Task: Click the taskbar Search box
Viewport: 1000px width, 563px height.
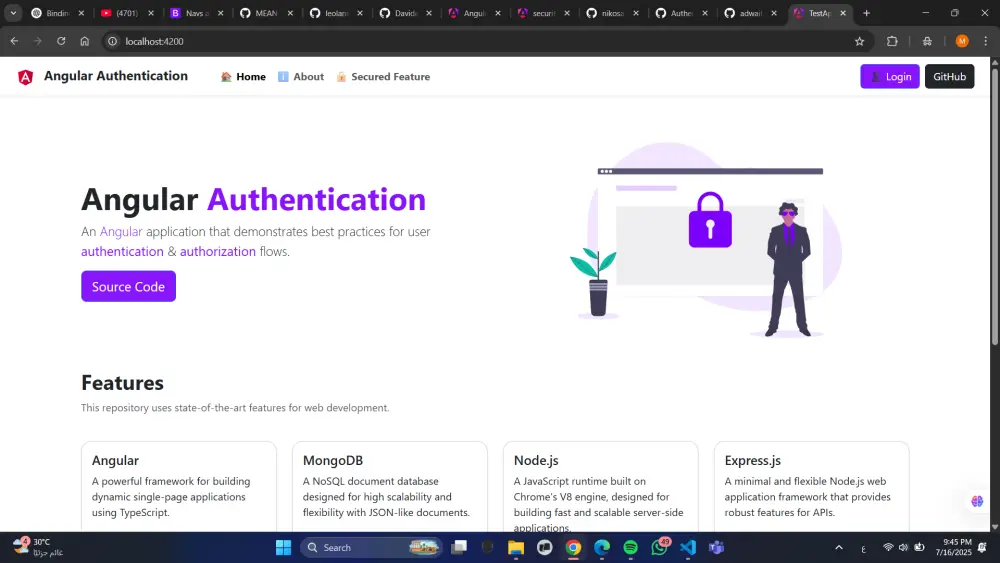Action: (x=371, y=547)
